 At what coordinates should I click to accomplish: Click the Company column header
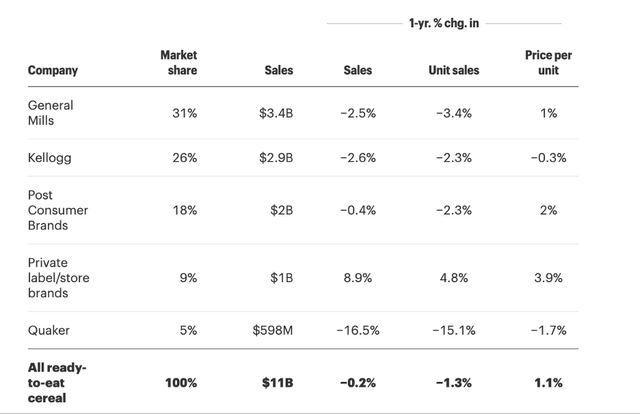pos(53,71)
